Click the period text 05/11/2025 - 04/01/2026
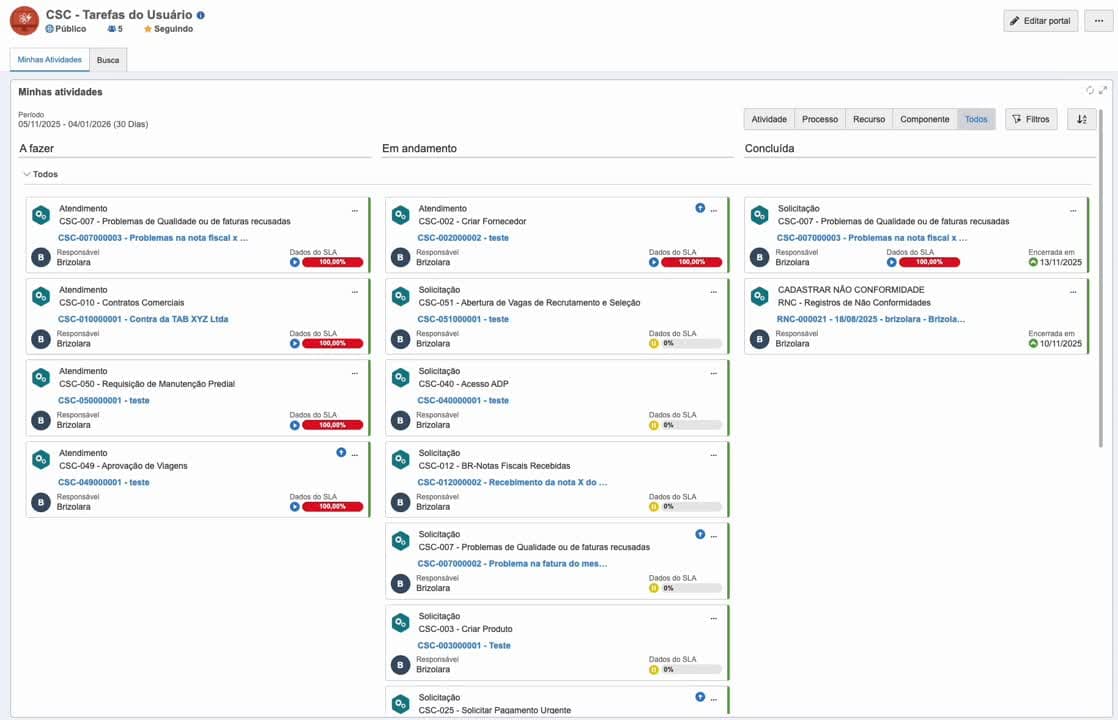Viewport: 1118px width, 720px height. 83,124
